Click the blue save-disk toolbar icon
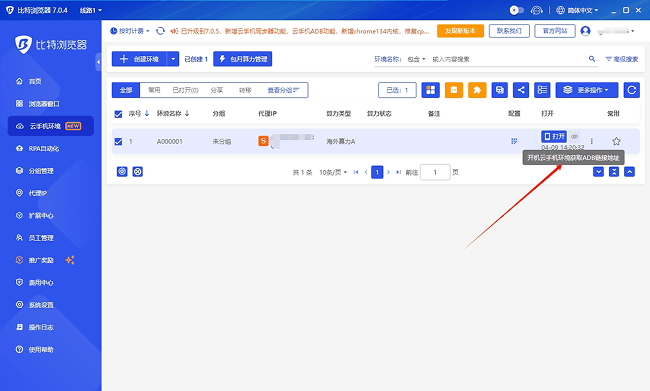This screenshot has width=650, height=391. [500, 90]
